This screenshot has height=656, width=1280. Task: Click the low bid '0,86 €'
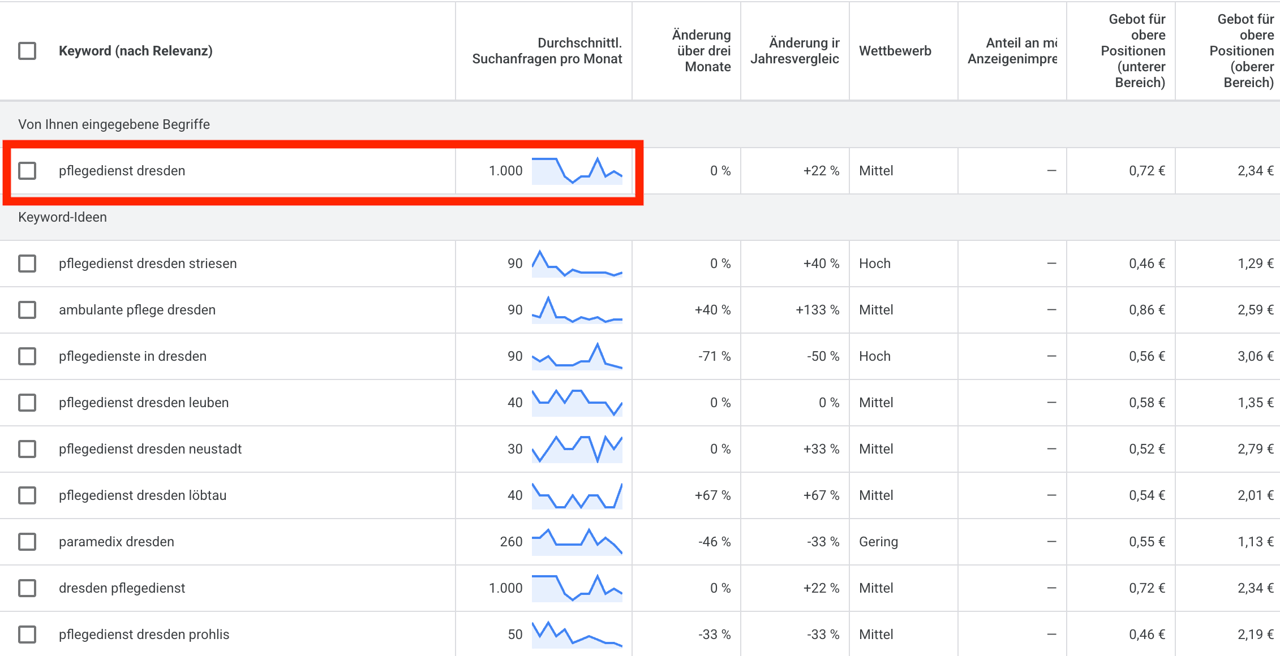point(1147,310)
